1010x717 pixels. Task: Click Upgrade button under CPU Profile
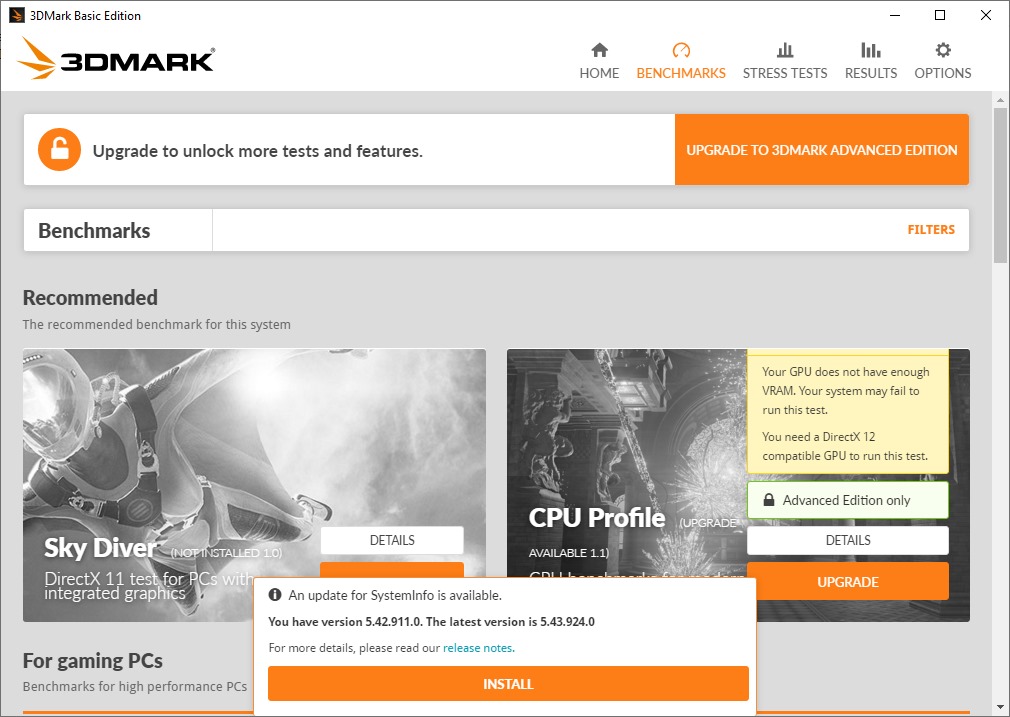point(847,582)
